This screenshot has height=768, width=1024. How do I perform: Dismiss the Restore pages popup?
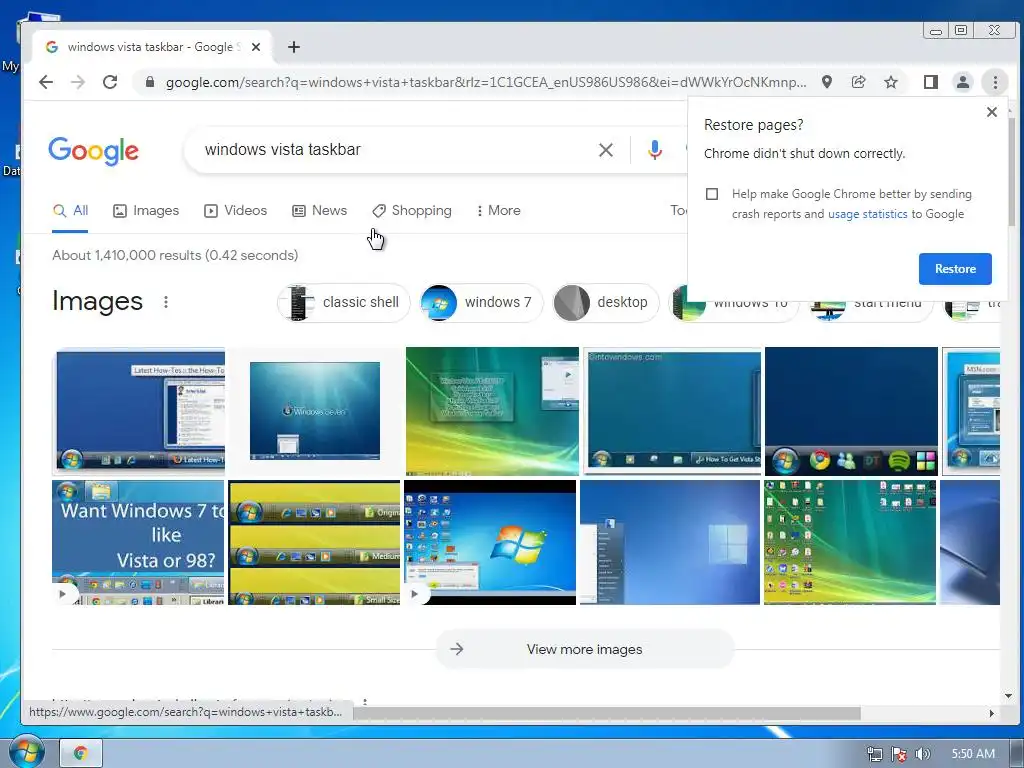point(991,112)
